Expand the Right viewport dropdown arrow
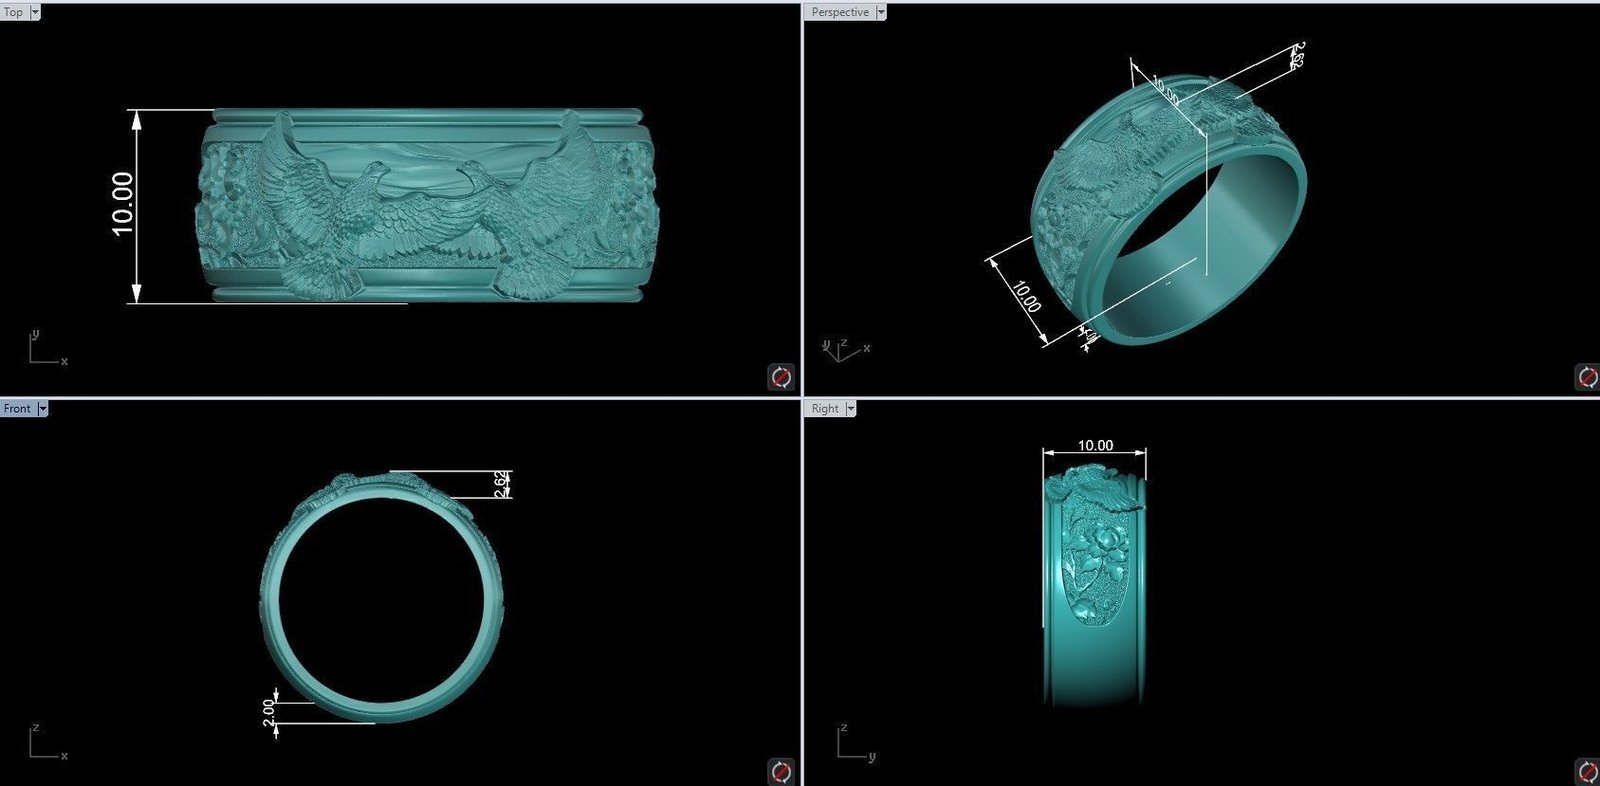1600x786 pixels. [x=851, y=408]
